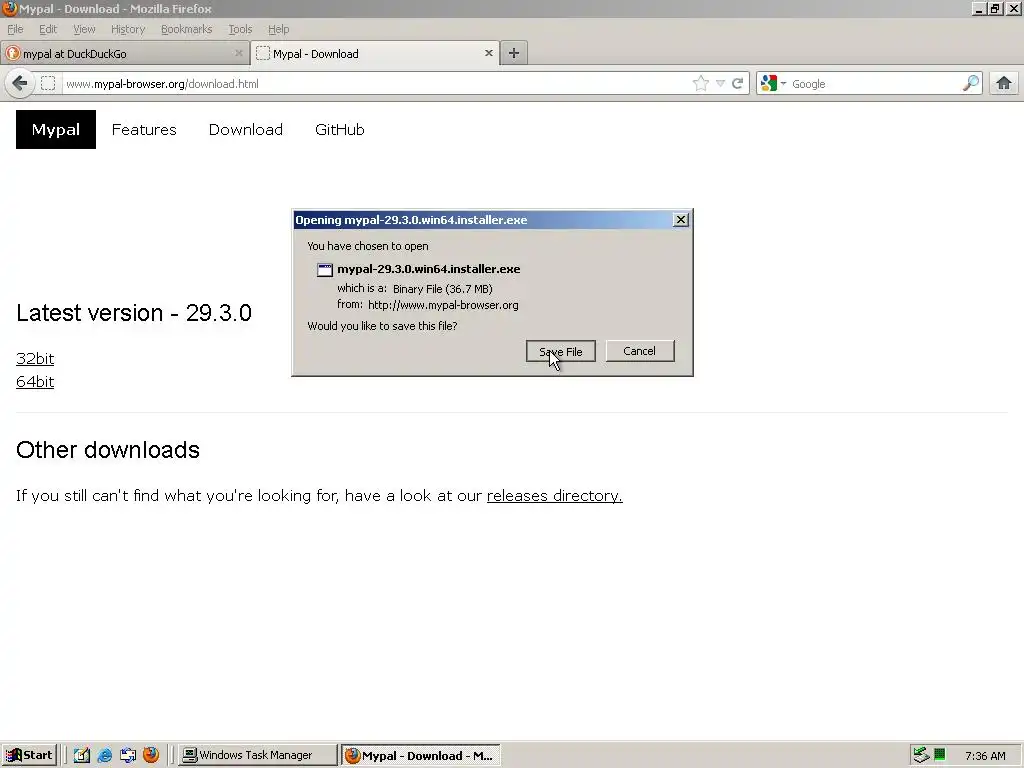Click the network tray icon
Screen dimensions: 1024x768
point(921,755)
